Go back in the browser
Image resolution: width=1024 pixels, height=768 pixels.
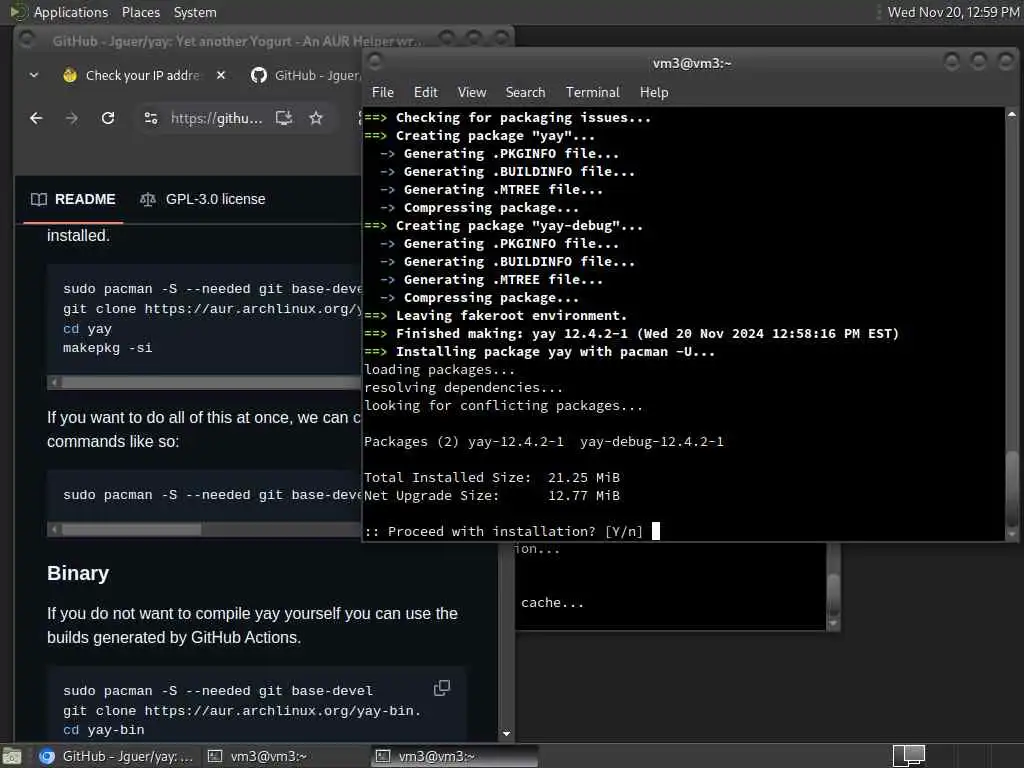36,118
